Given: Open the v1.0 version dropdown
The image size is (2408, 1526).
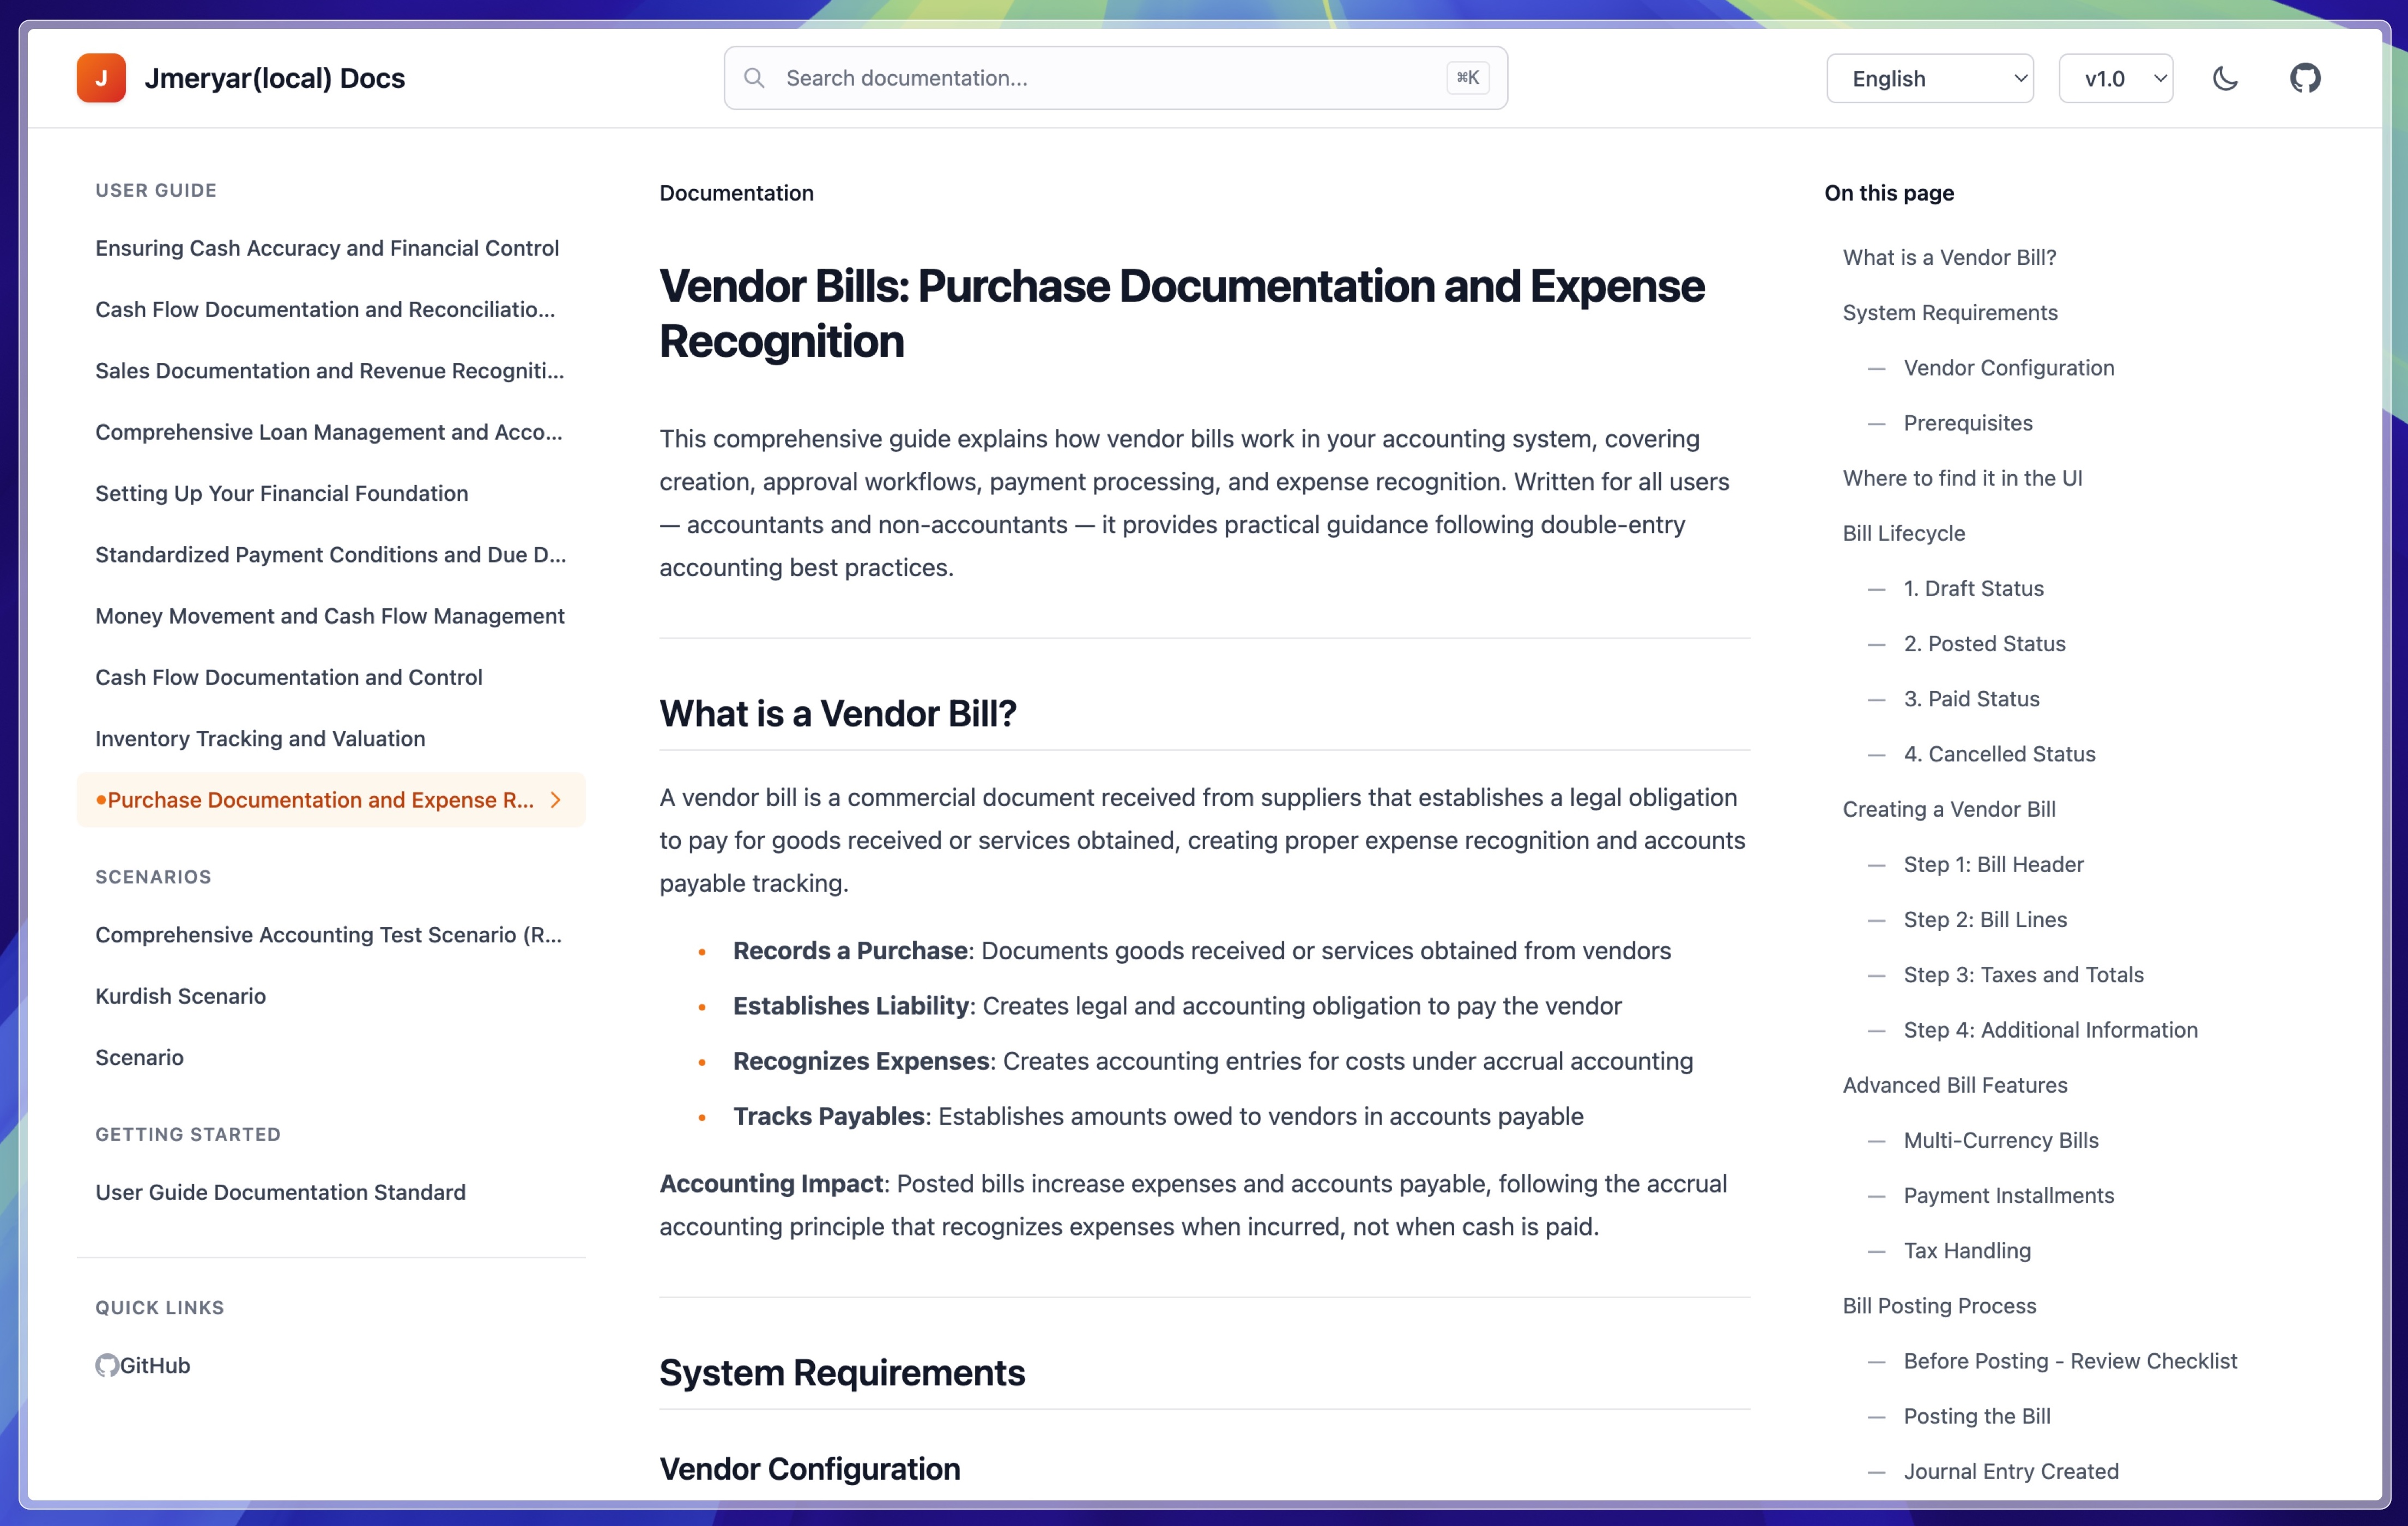Looking at the screenshot, I should tap(2115, 78).
